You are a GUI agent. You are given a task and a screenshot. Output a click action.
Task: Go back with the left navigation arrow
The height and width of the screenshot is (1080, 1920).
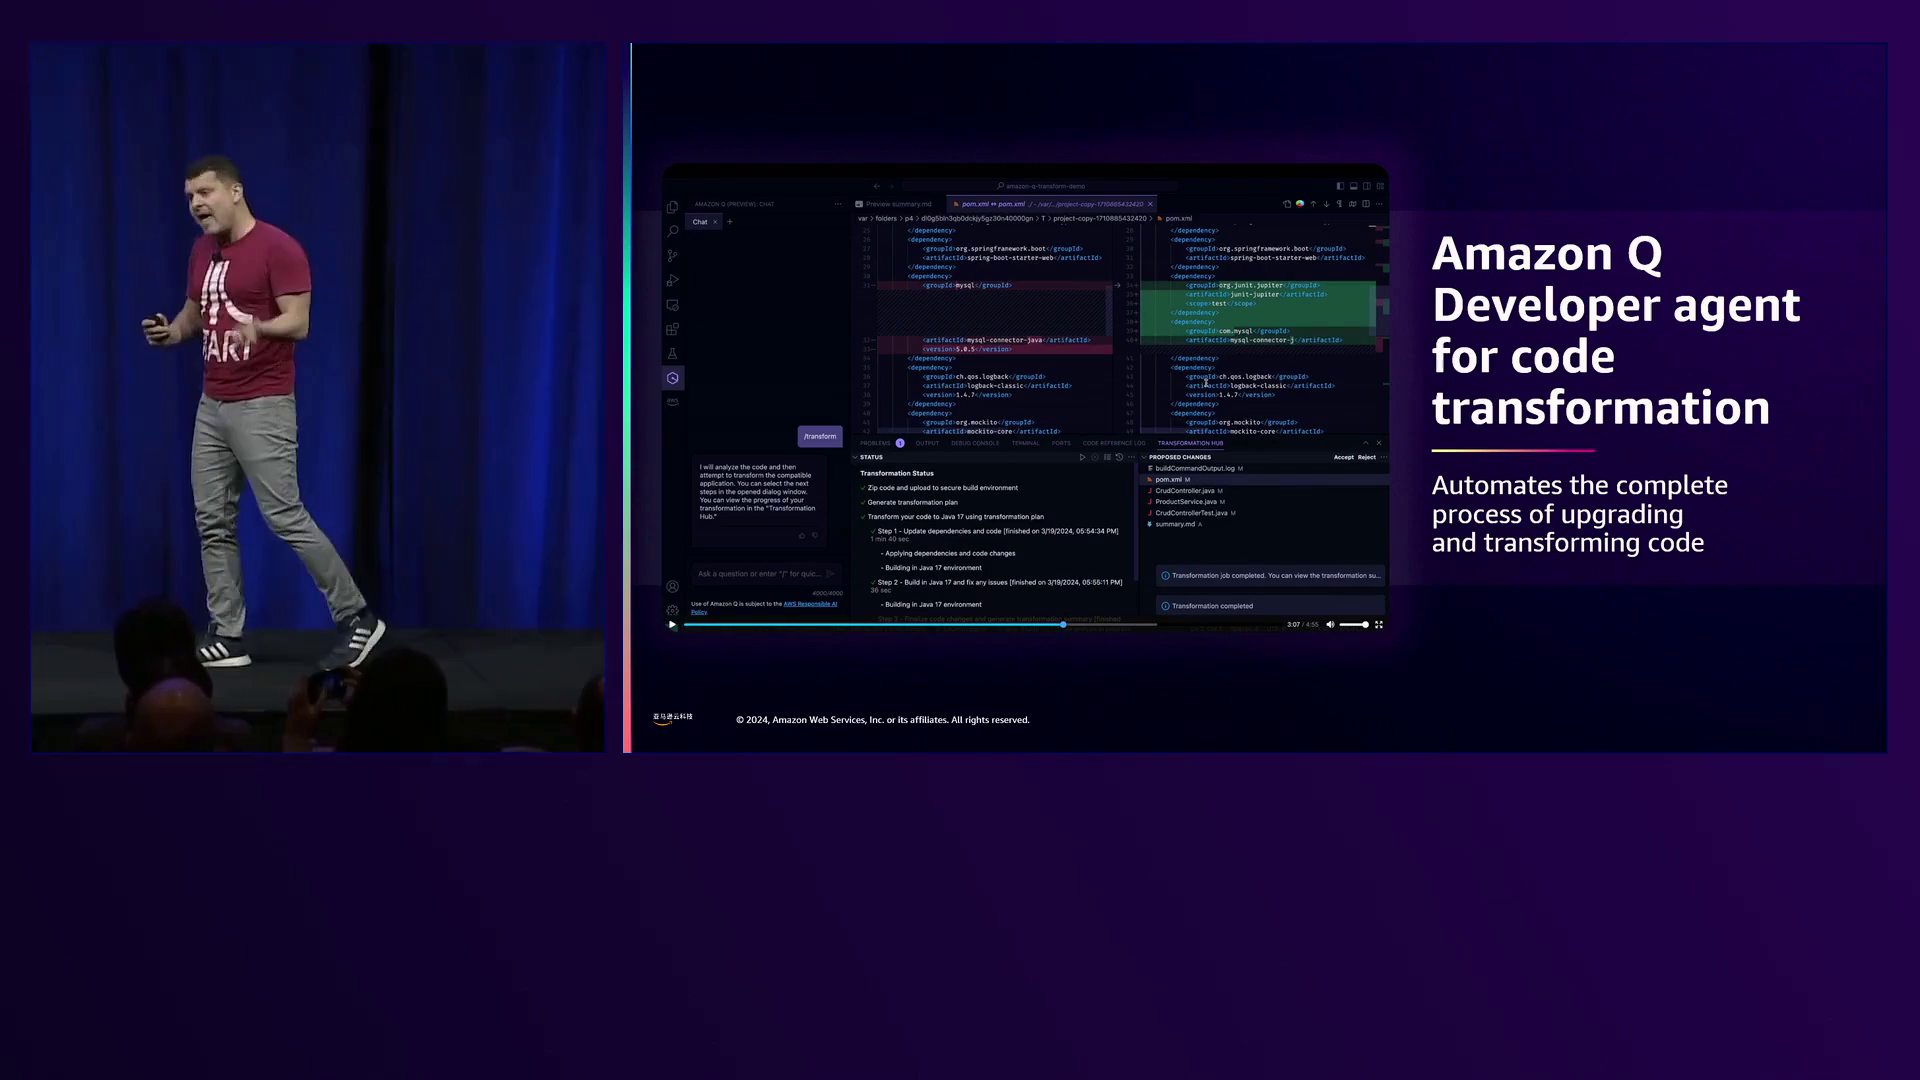click(x=877, y=186)
